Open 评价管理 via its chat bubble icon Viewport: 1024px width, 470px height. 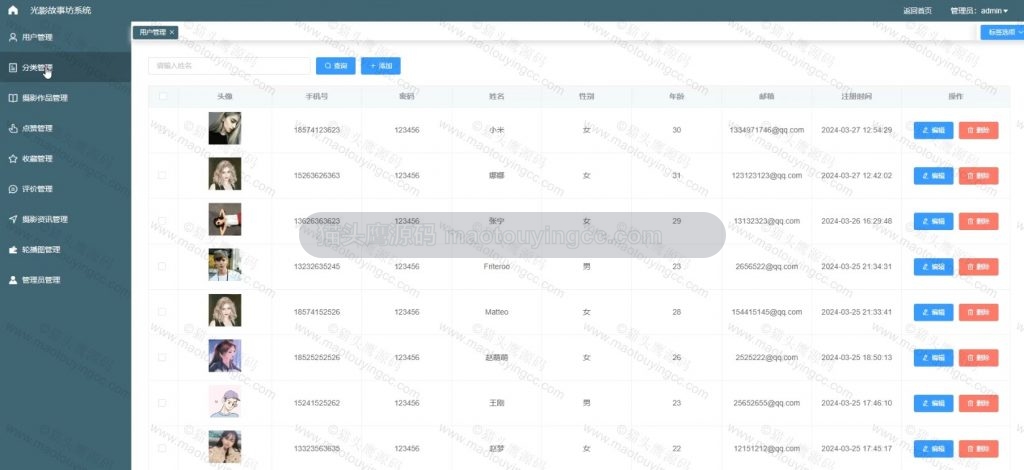pos(12,189)
